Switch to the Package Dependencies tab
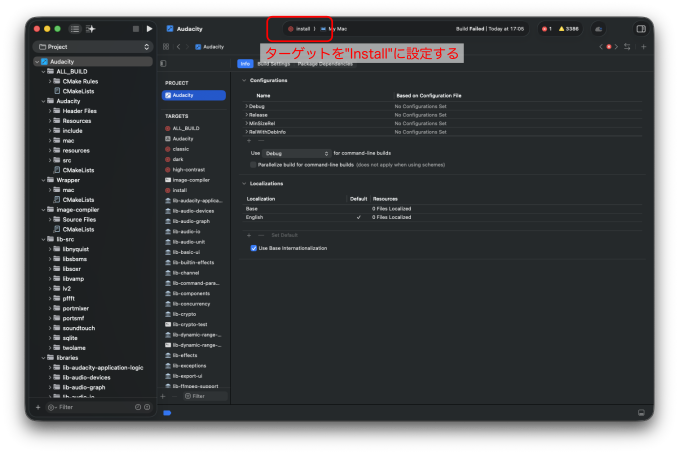 325,64
